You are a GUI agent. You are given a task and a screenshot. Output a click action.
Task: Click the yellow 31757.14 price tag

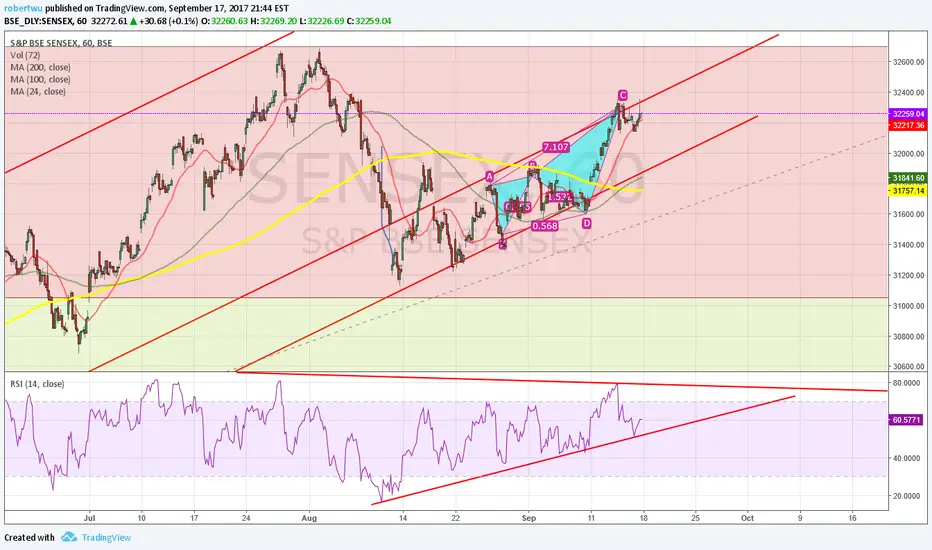point(908,191)
